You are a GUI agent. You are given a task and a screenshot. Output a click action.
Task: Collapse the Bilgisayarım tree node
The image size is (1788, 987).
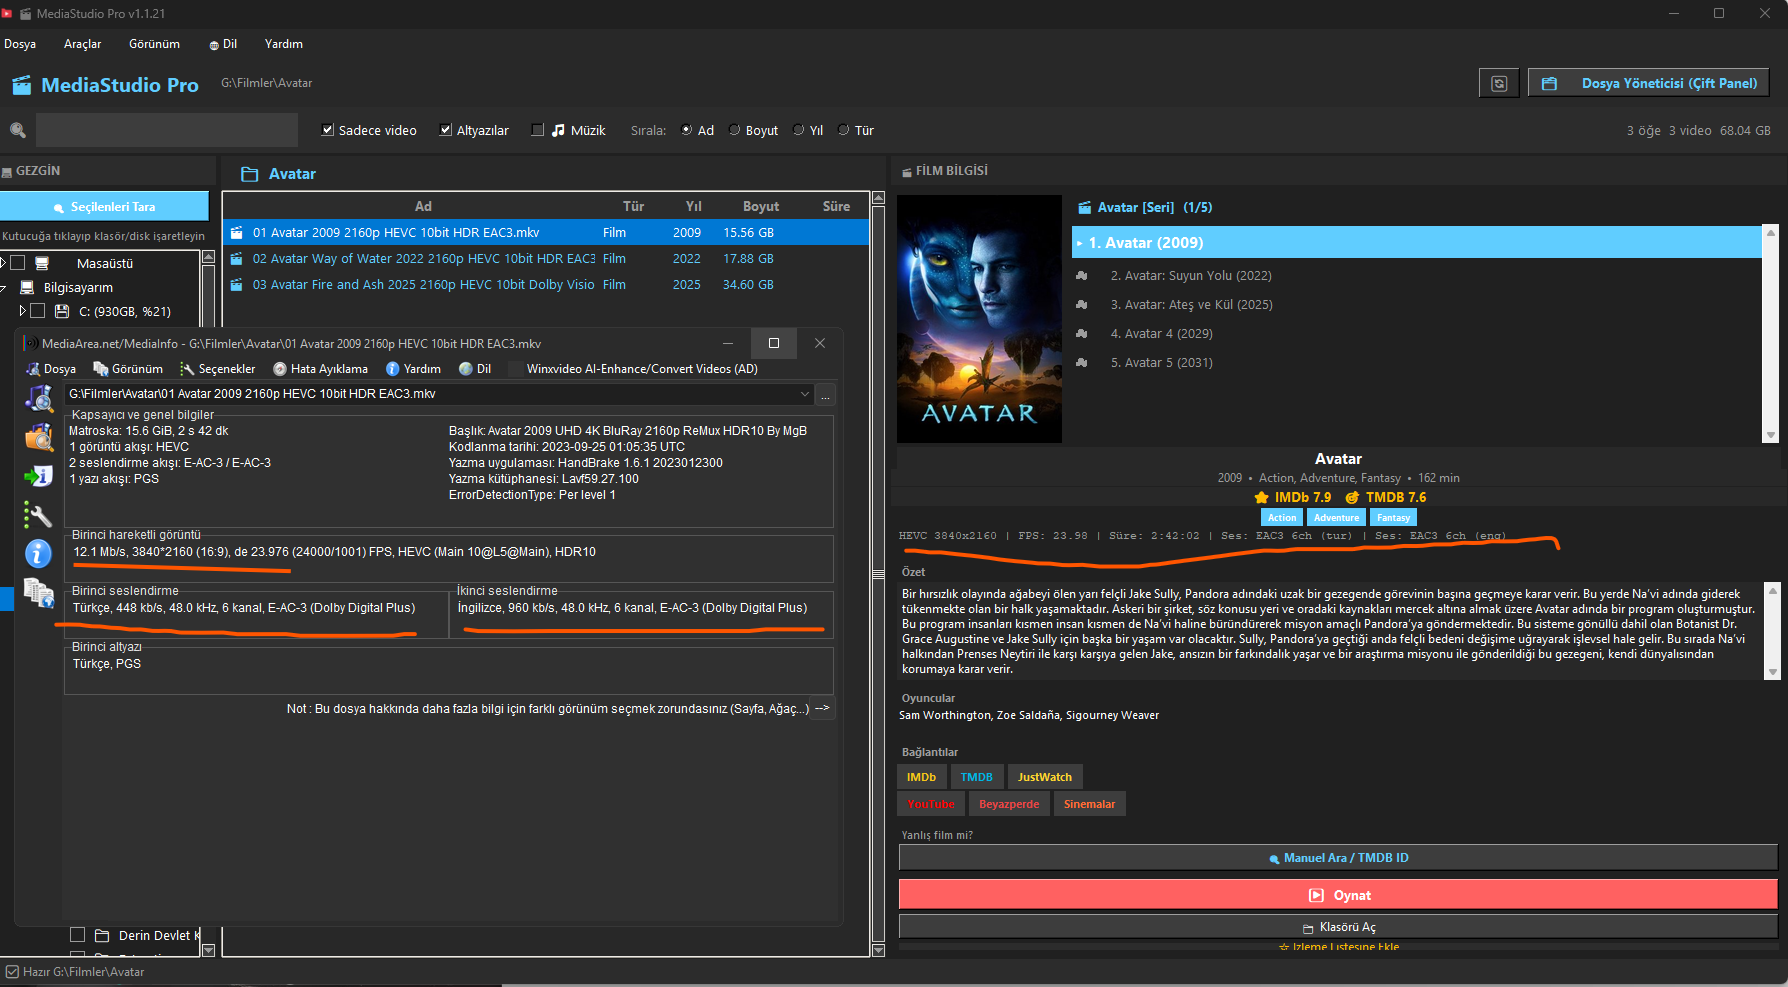point(4,287)
